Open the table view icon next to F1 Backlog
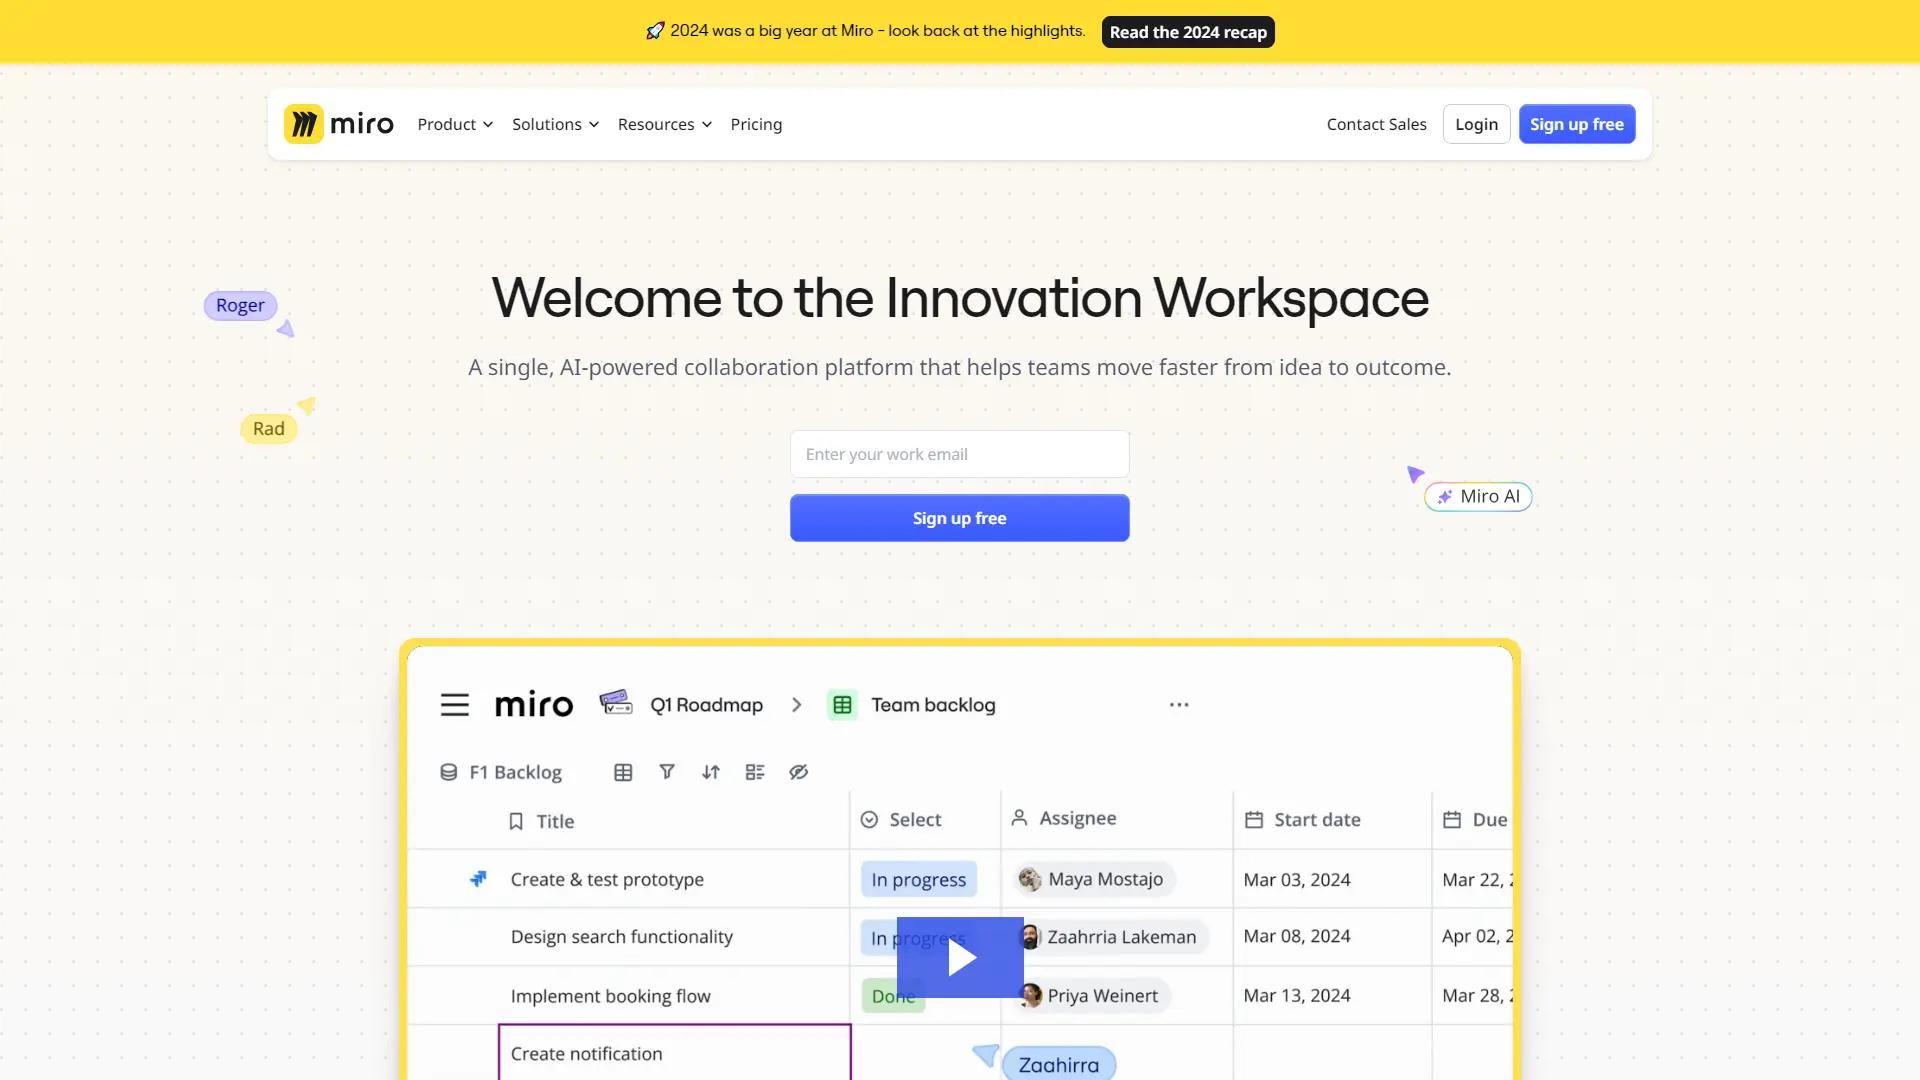Image resolution: width=1920 pixels, height=1080 pixels. pos(623,772)
